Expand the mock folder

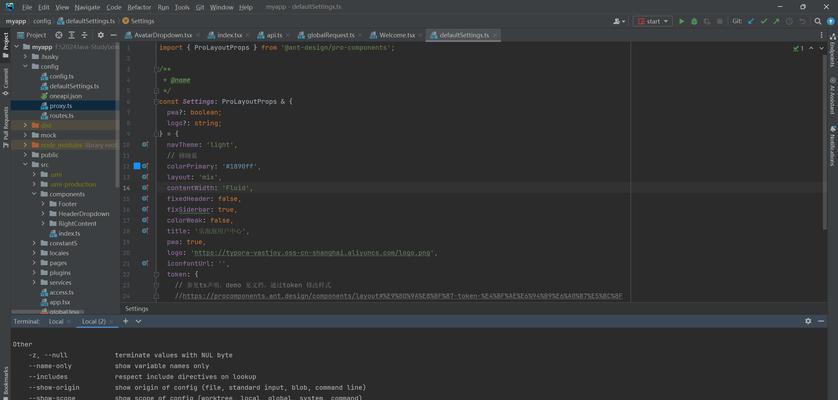[x=25, y=135]
